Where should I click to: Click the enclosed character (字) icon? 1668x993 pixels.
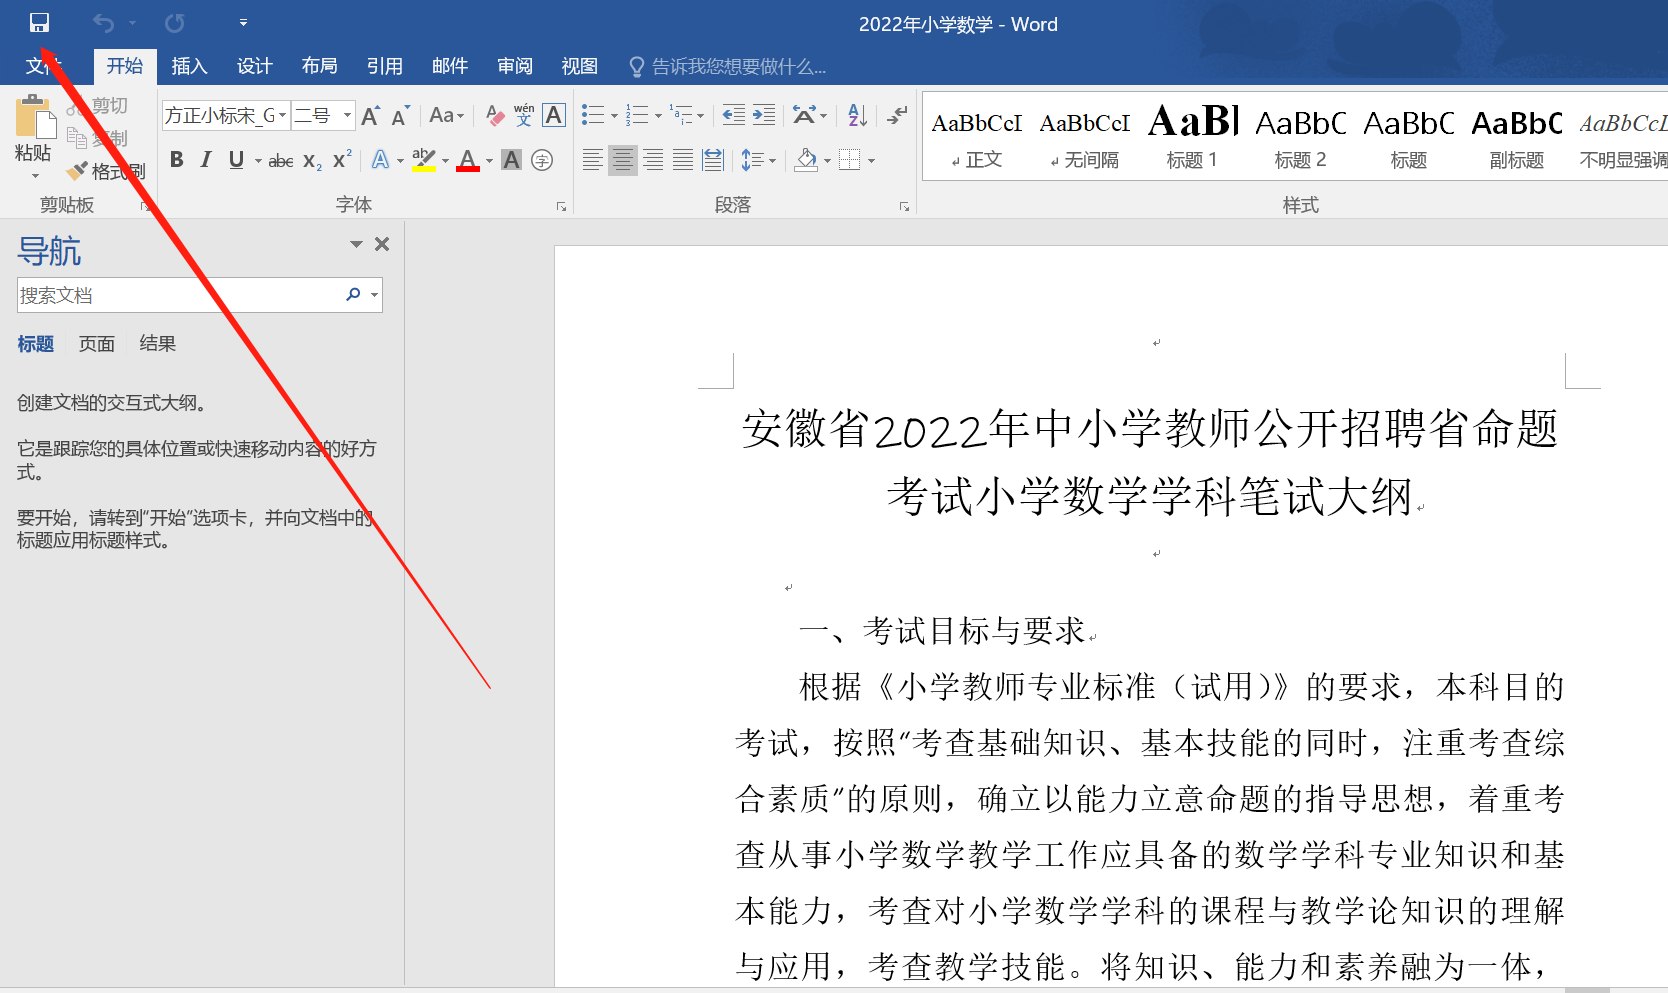(542, 160)
